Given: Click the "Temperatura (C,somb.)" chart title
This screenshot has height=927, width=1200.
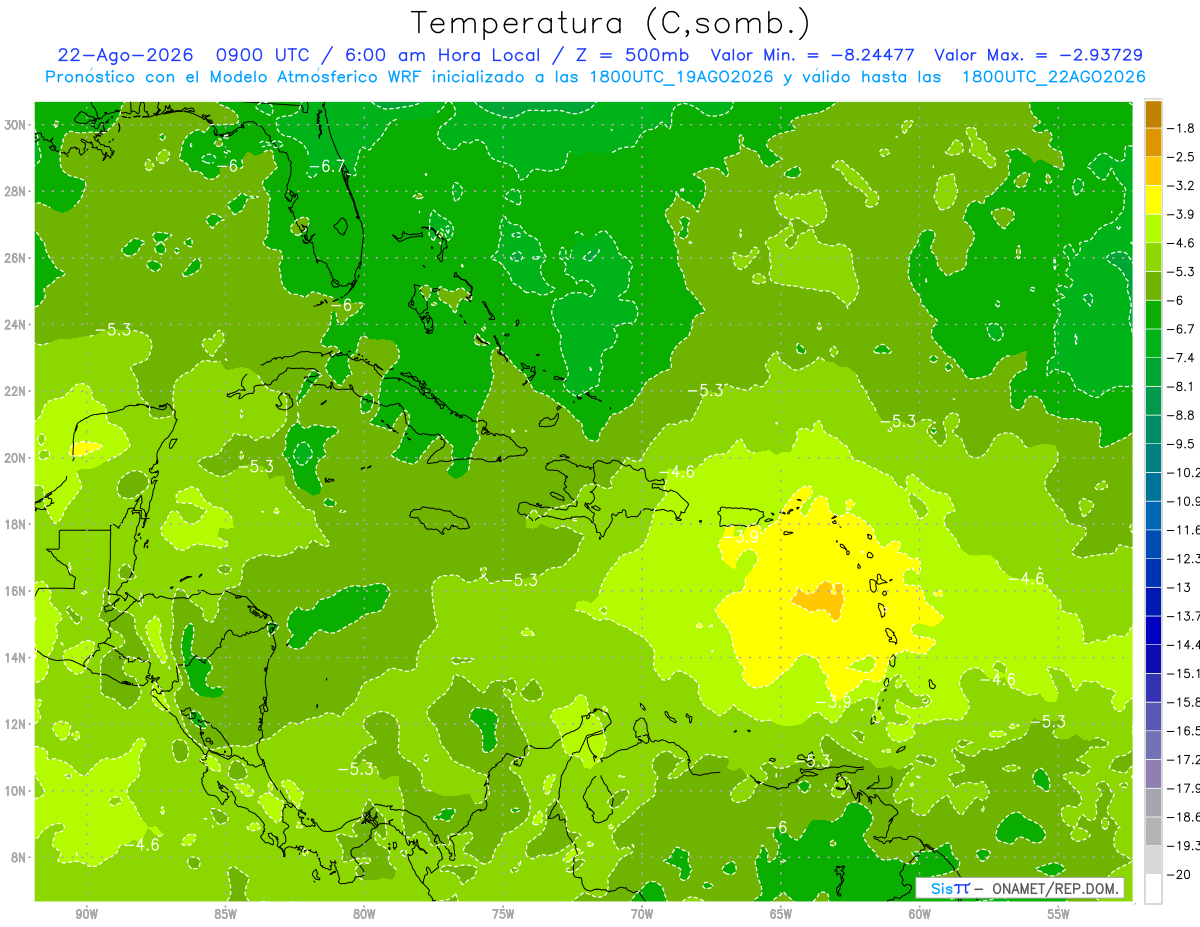Looking at the screenshot, I should [x=611, y=22].
